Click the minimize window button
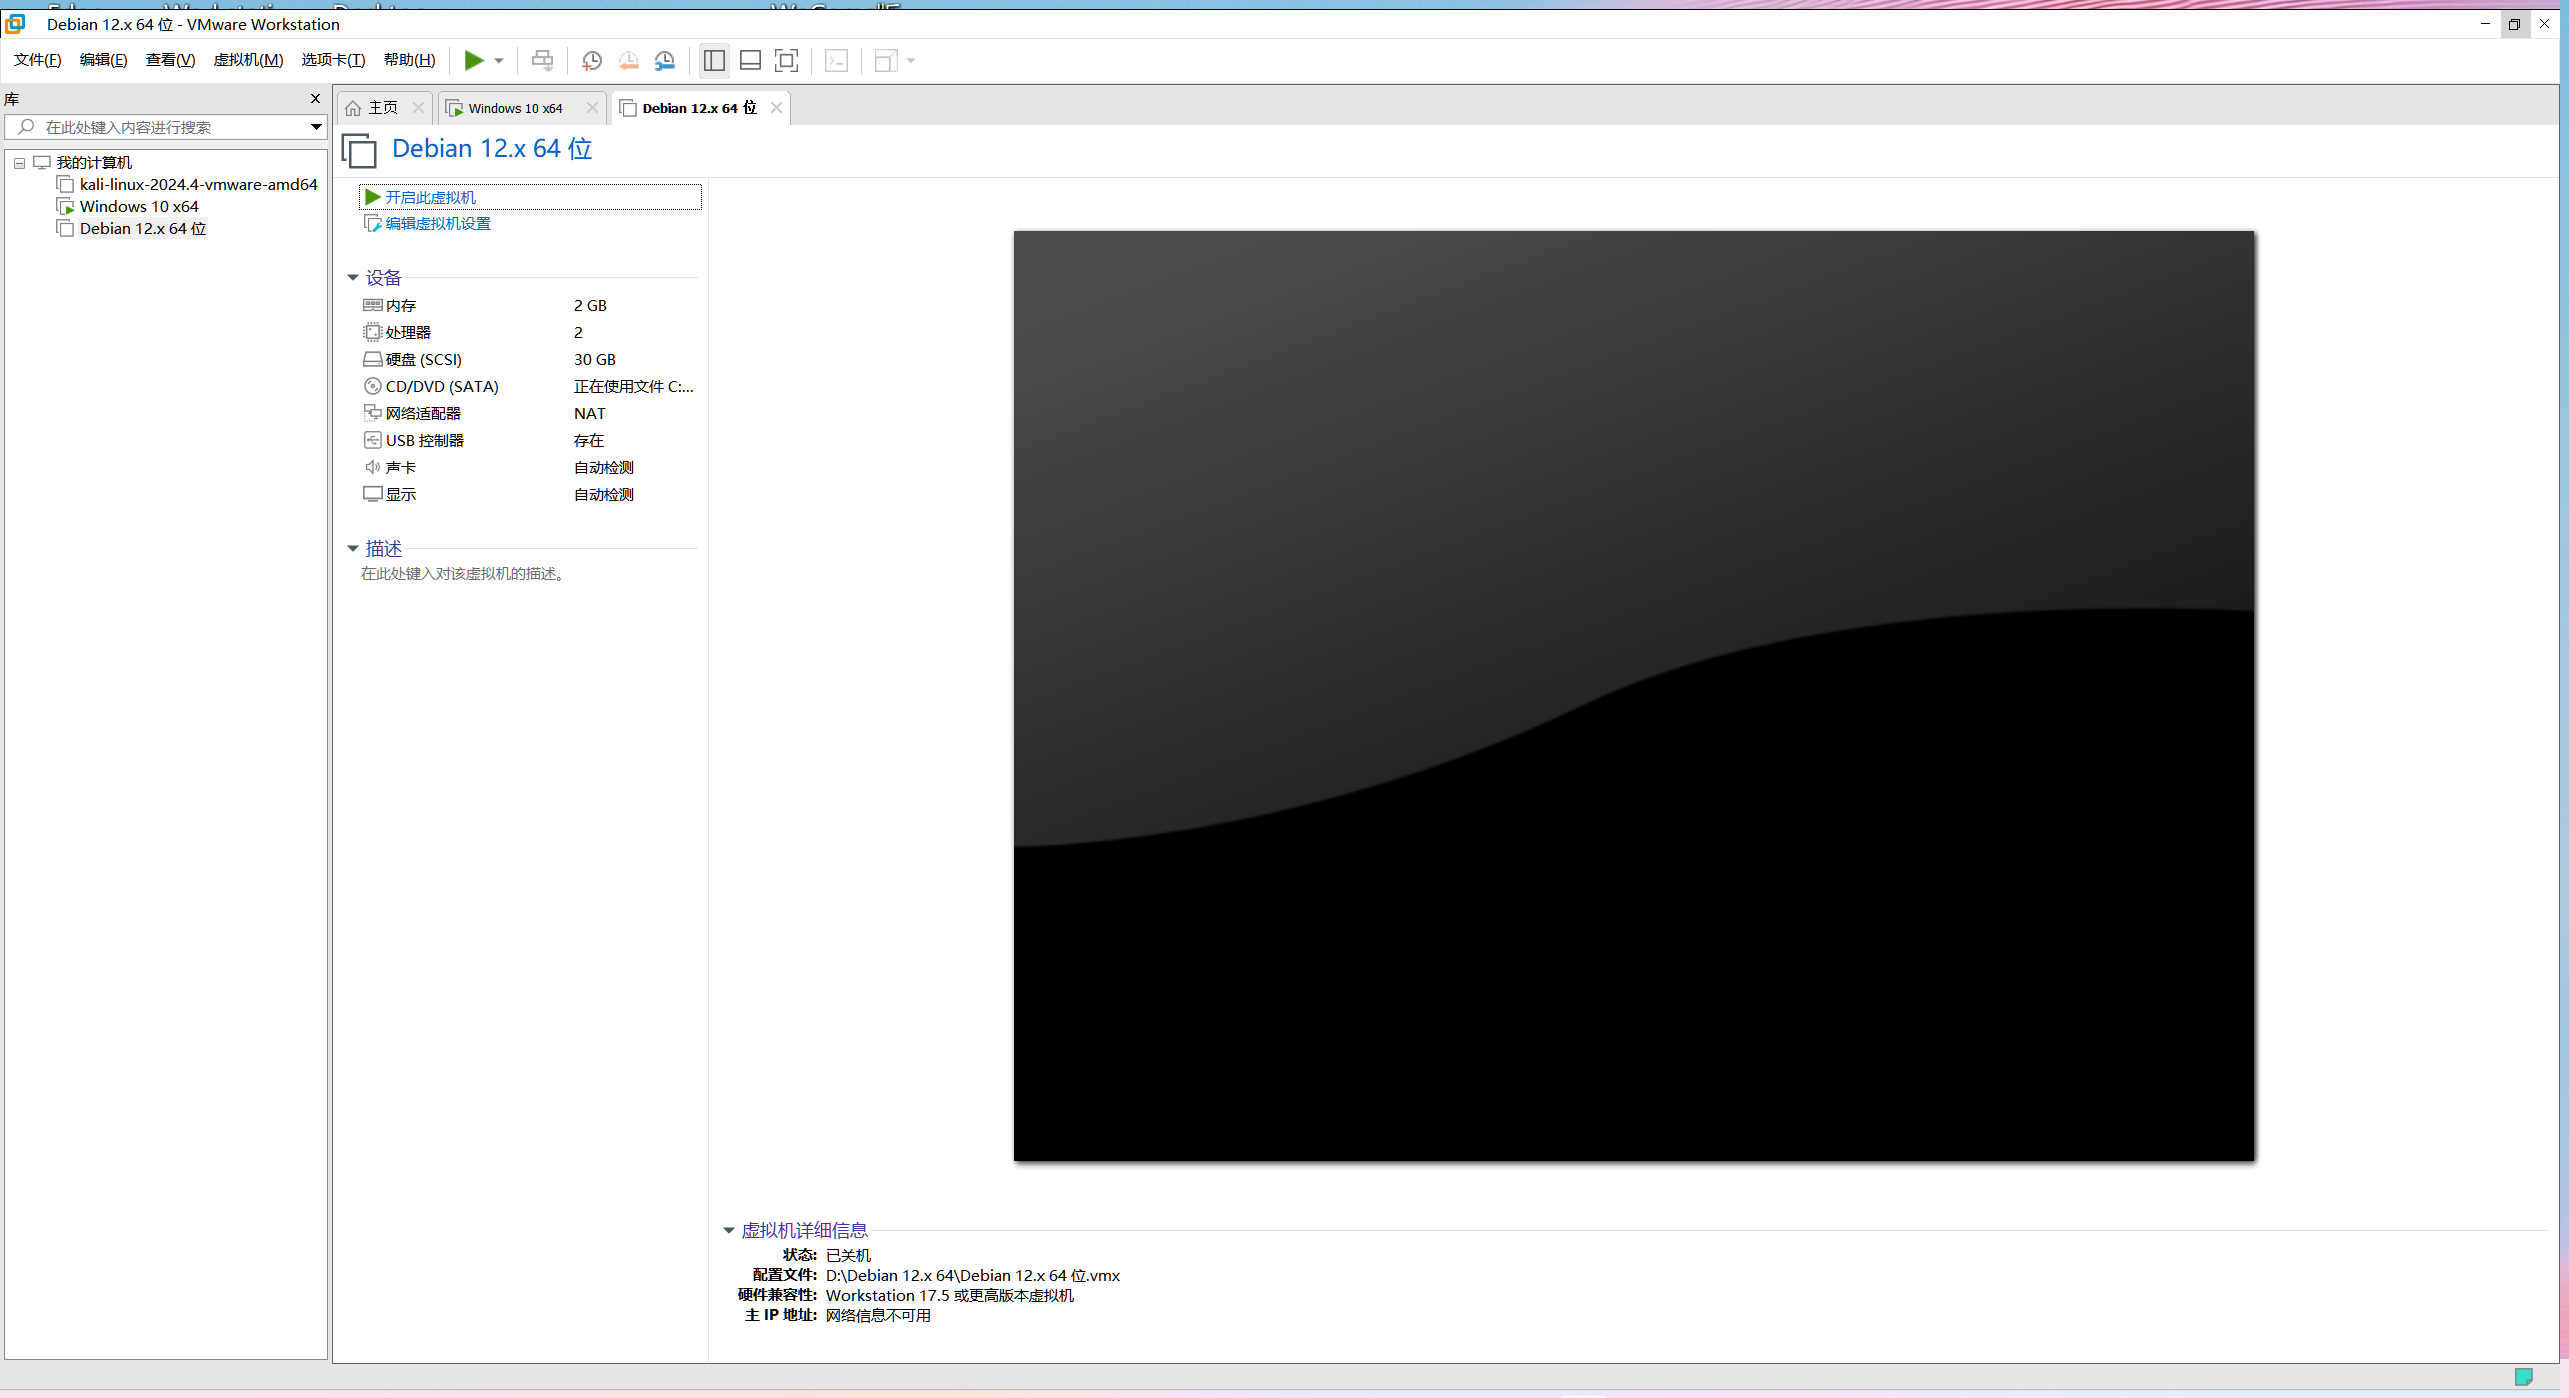Screen dimensions: 2569x1398 pos(2485,24)
